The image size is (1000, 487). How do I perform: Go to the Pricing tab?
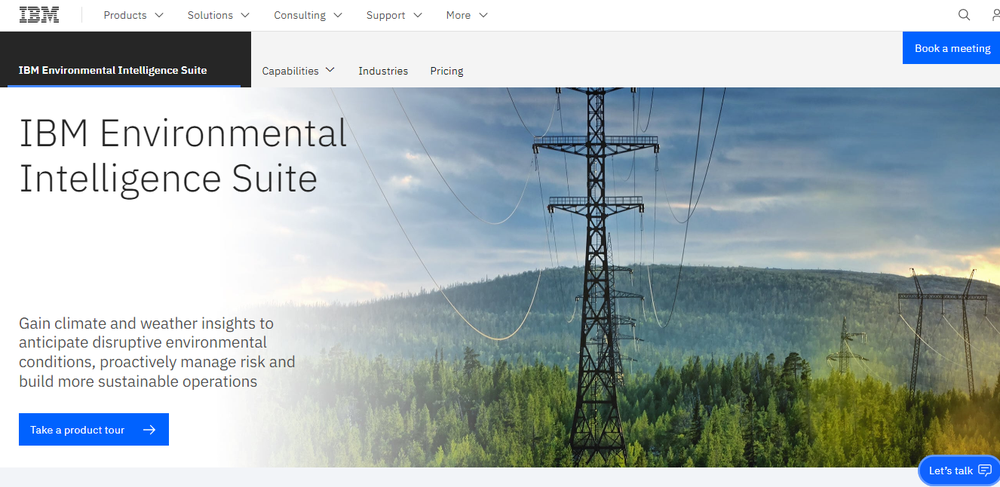click(x=446, y=71)
